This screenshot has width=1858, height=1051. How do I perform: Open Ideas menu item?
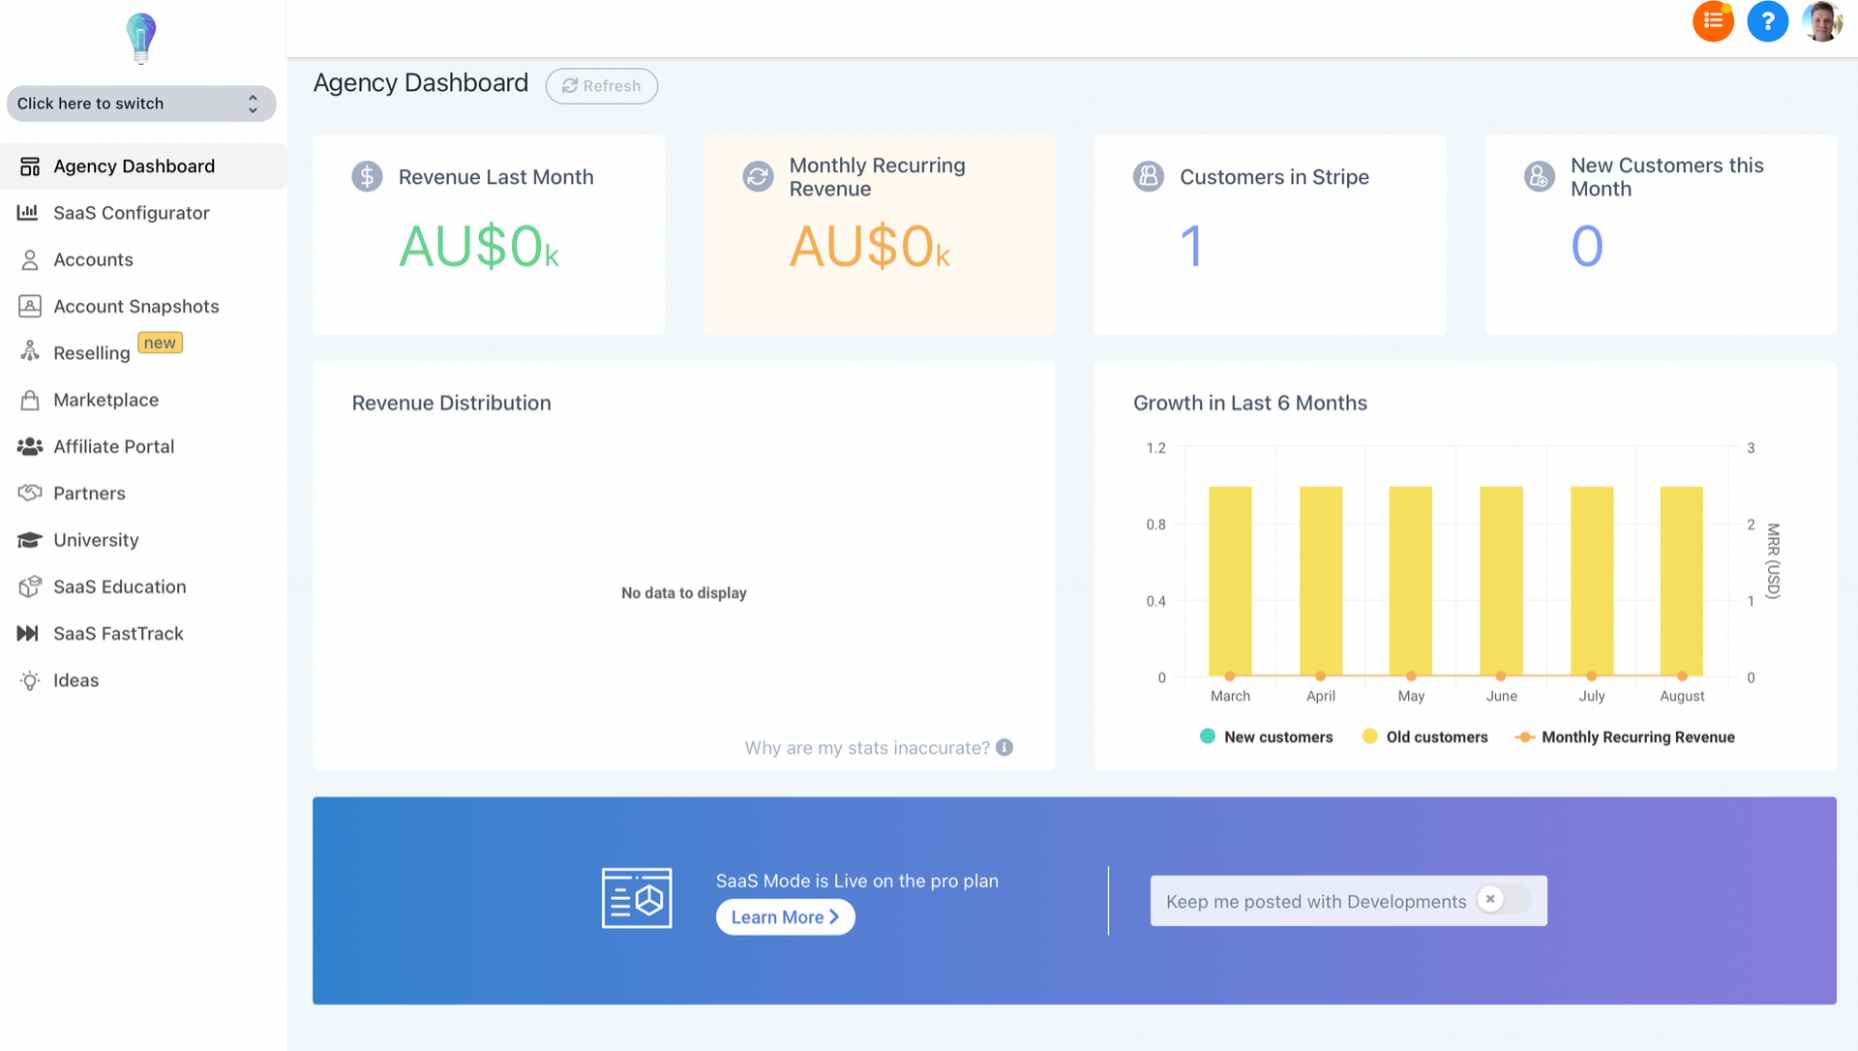tap(143, 680)
